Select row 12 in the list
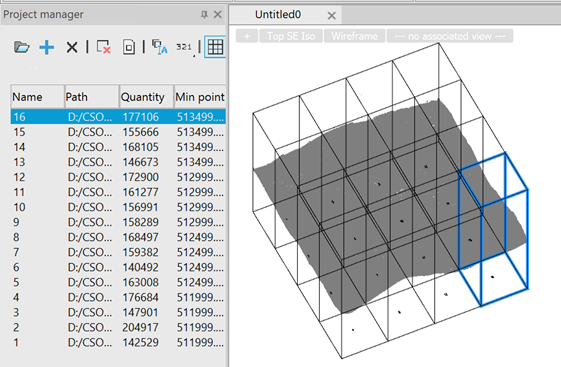The width and height of the screenshot is (561, 367). (118, 177)
